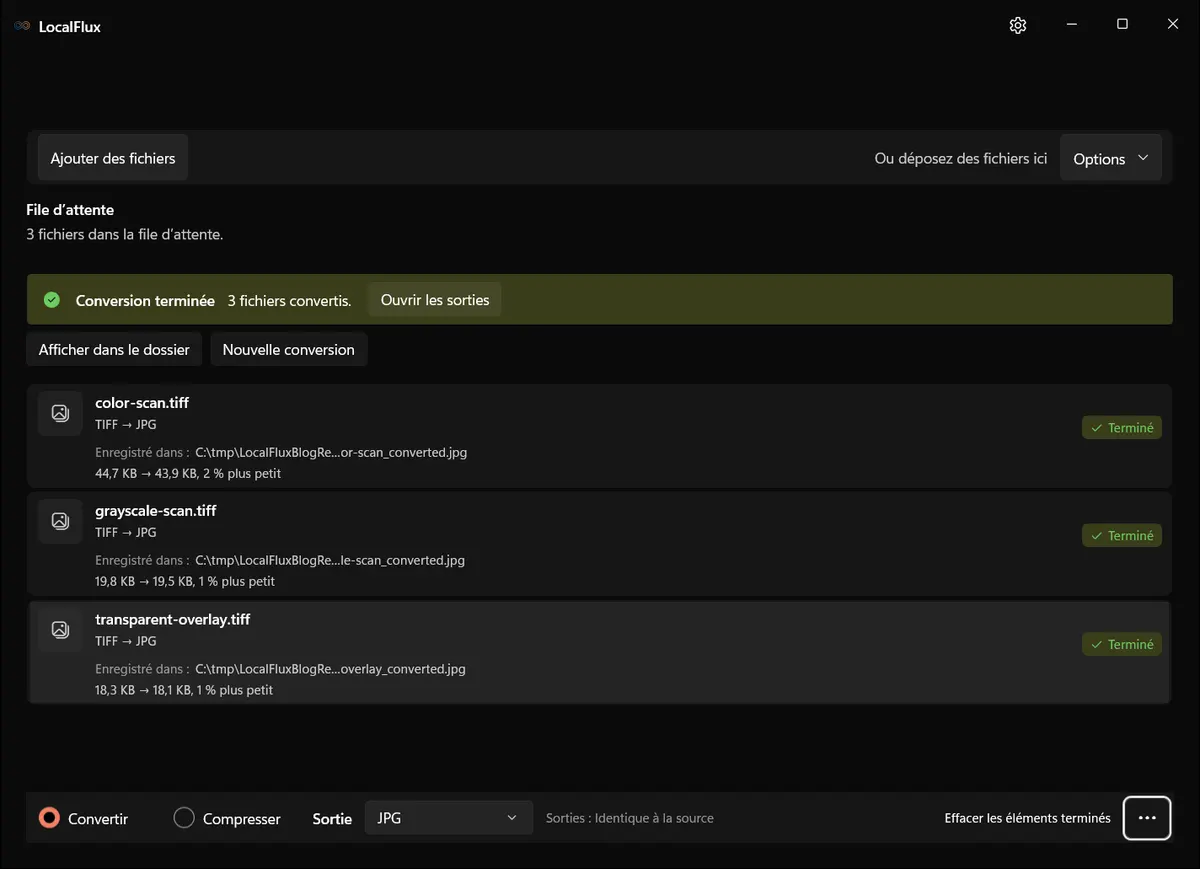The image size is (1200, 869).
Task: Select the grayscale-scan.tiff file name
Action: (156, 511)
